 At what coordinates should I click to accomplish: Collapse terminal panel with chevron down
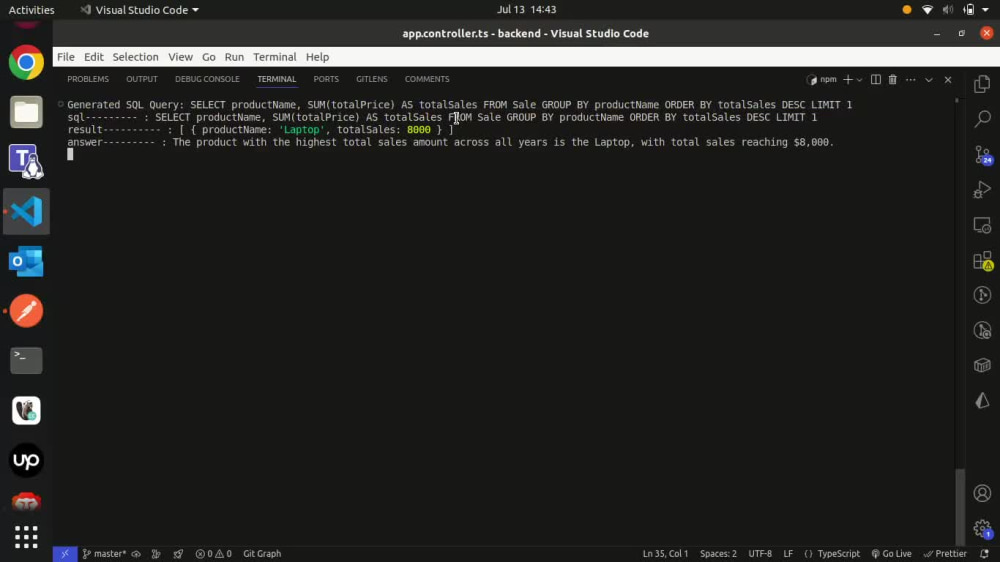click(x=929, y=80)
